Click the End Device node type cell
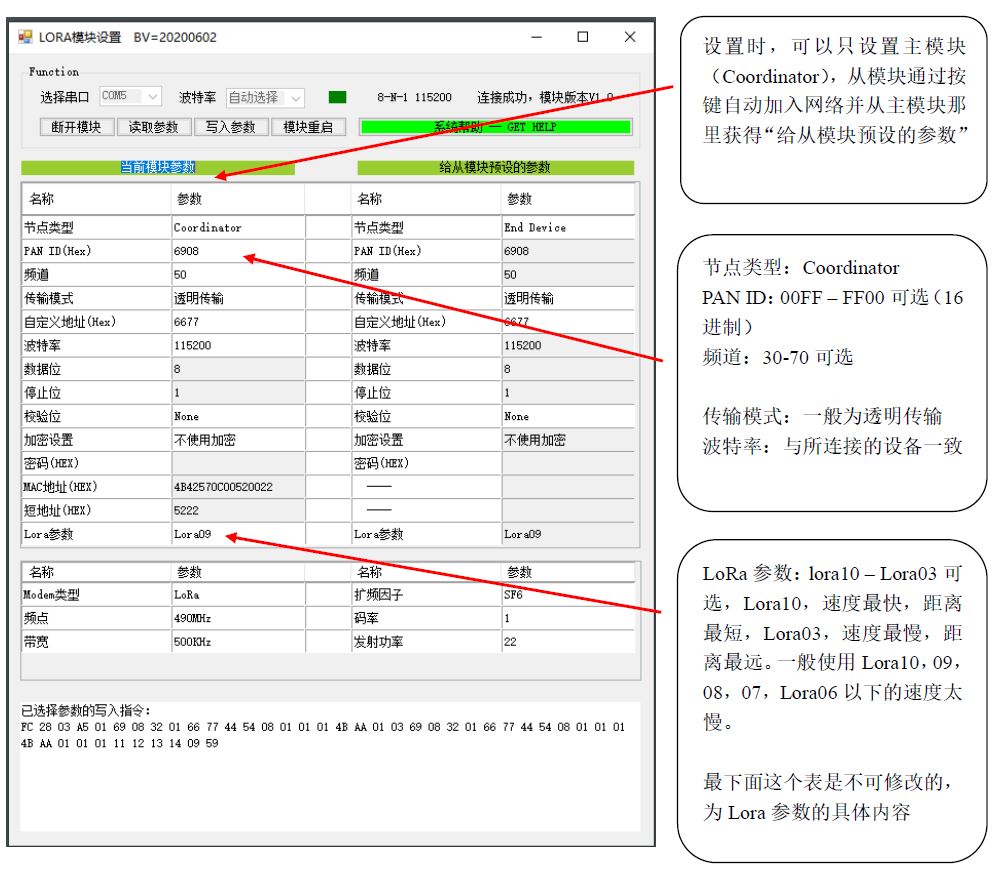The height and width of the screenshot is (869, 996). pyautogui.click(x=568, y=227)
